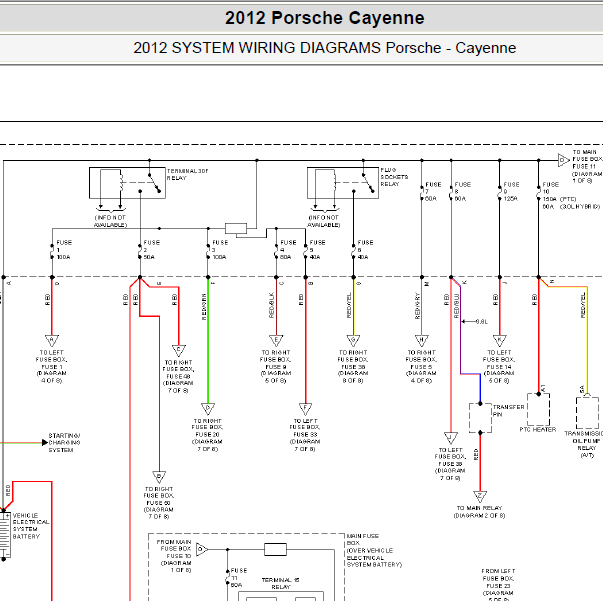Click connector triangle J to left fuse box fuse 38
The image size is (603, 601).
pyautogui.click(x=451, y=438)
